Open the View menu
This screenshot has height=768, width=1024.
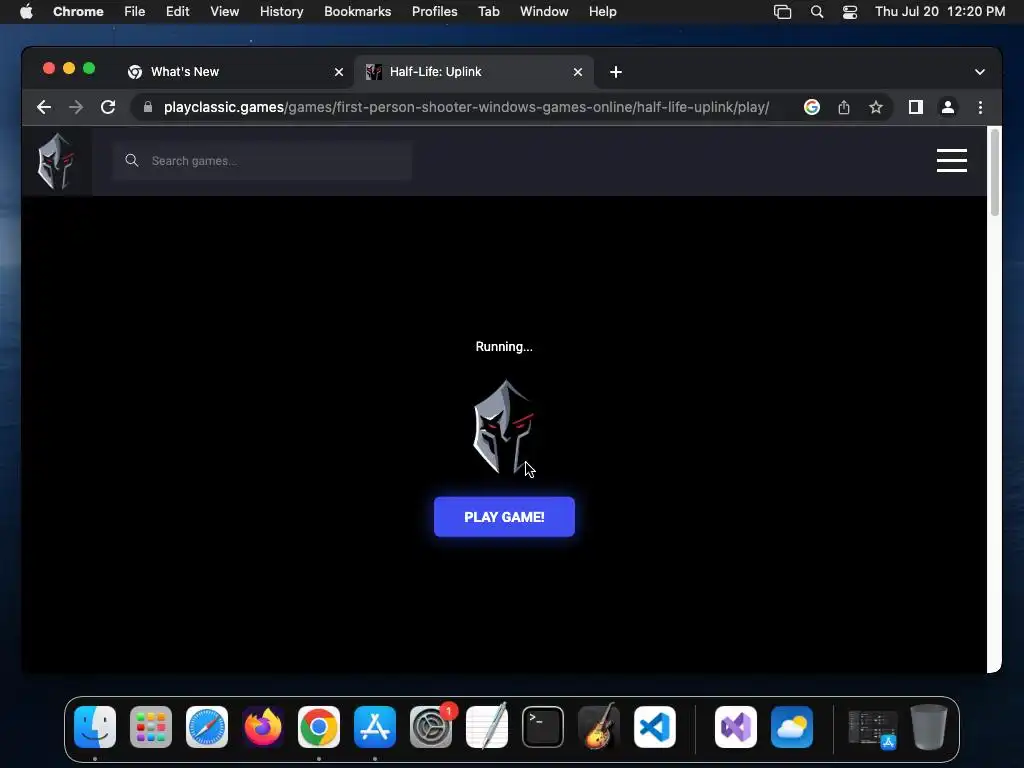pyautogui.click(x=225, y=12)
